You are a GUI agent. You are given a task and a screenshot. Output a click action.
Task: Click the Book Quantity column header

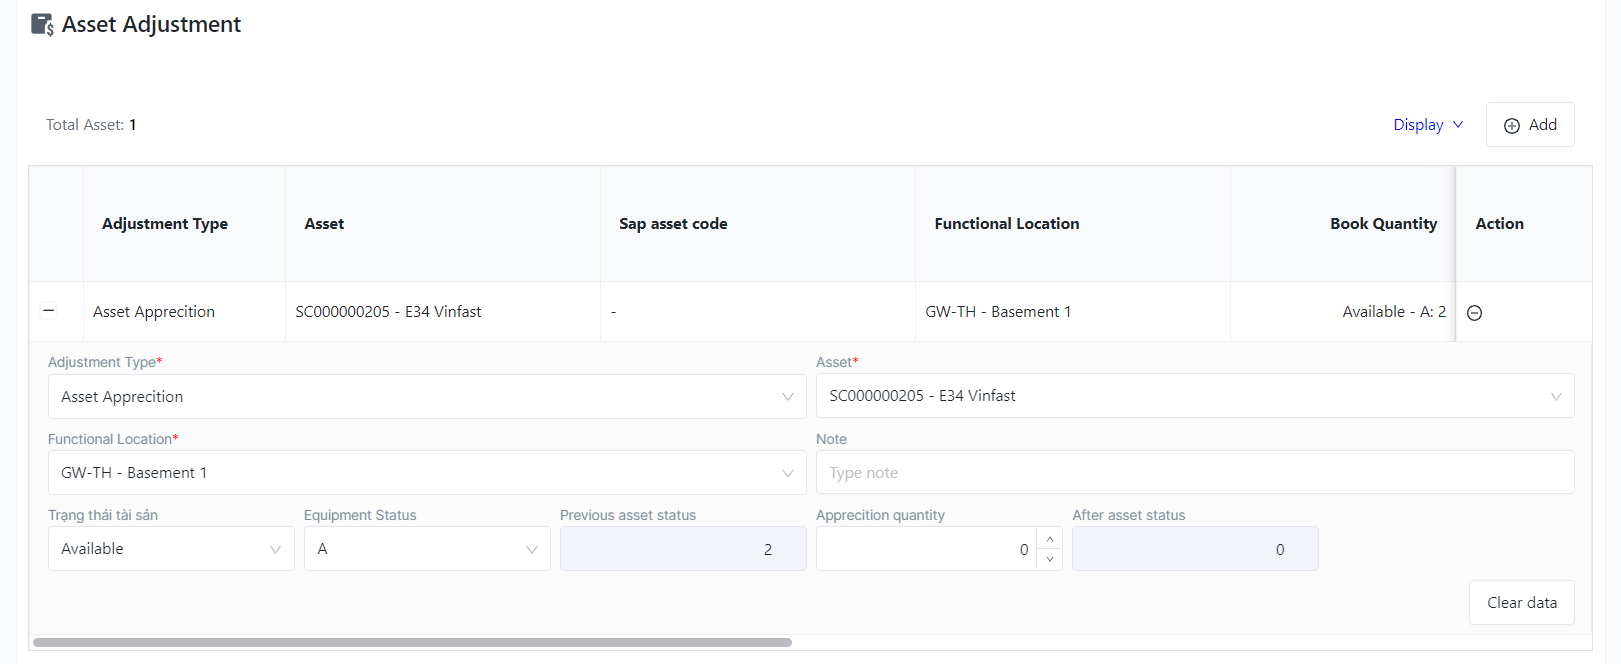[1383, 224]
